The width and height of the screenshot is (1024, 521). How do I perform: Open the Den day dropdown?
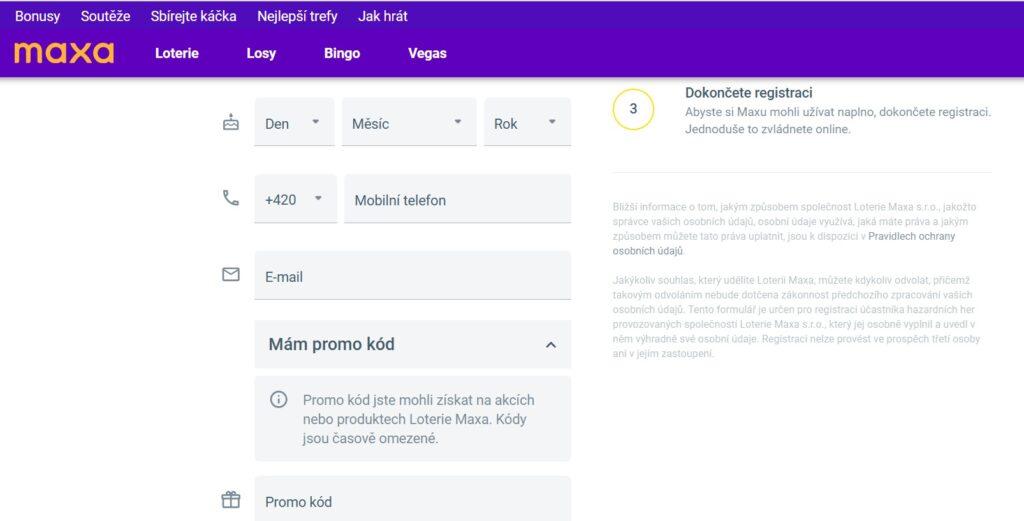[294, 122]
